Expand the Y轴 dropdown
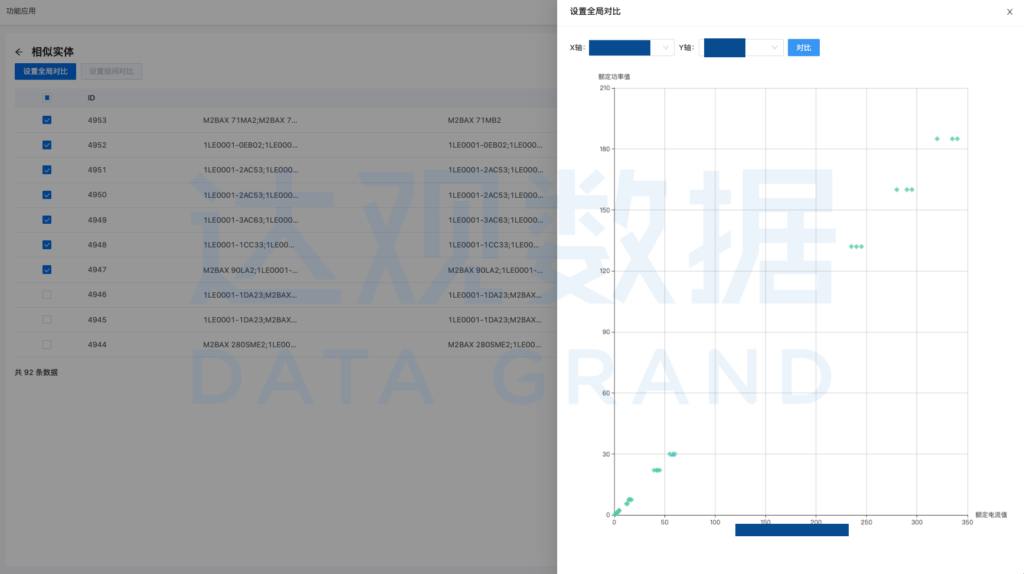 [743, 48]
